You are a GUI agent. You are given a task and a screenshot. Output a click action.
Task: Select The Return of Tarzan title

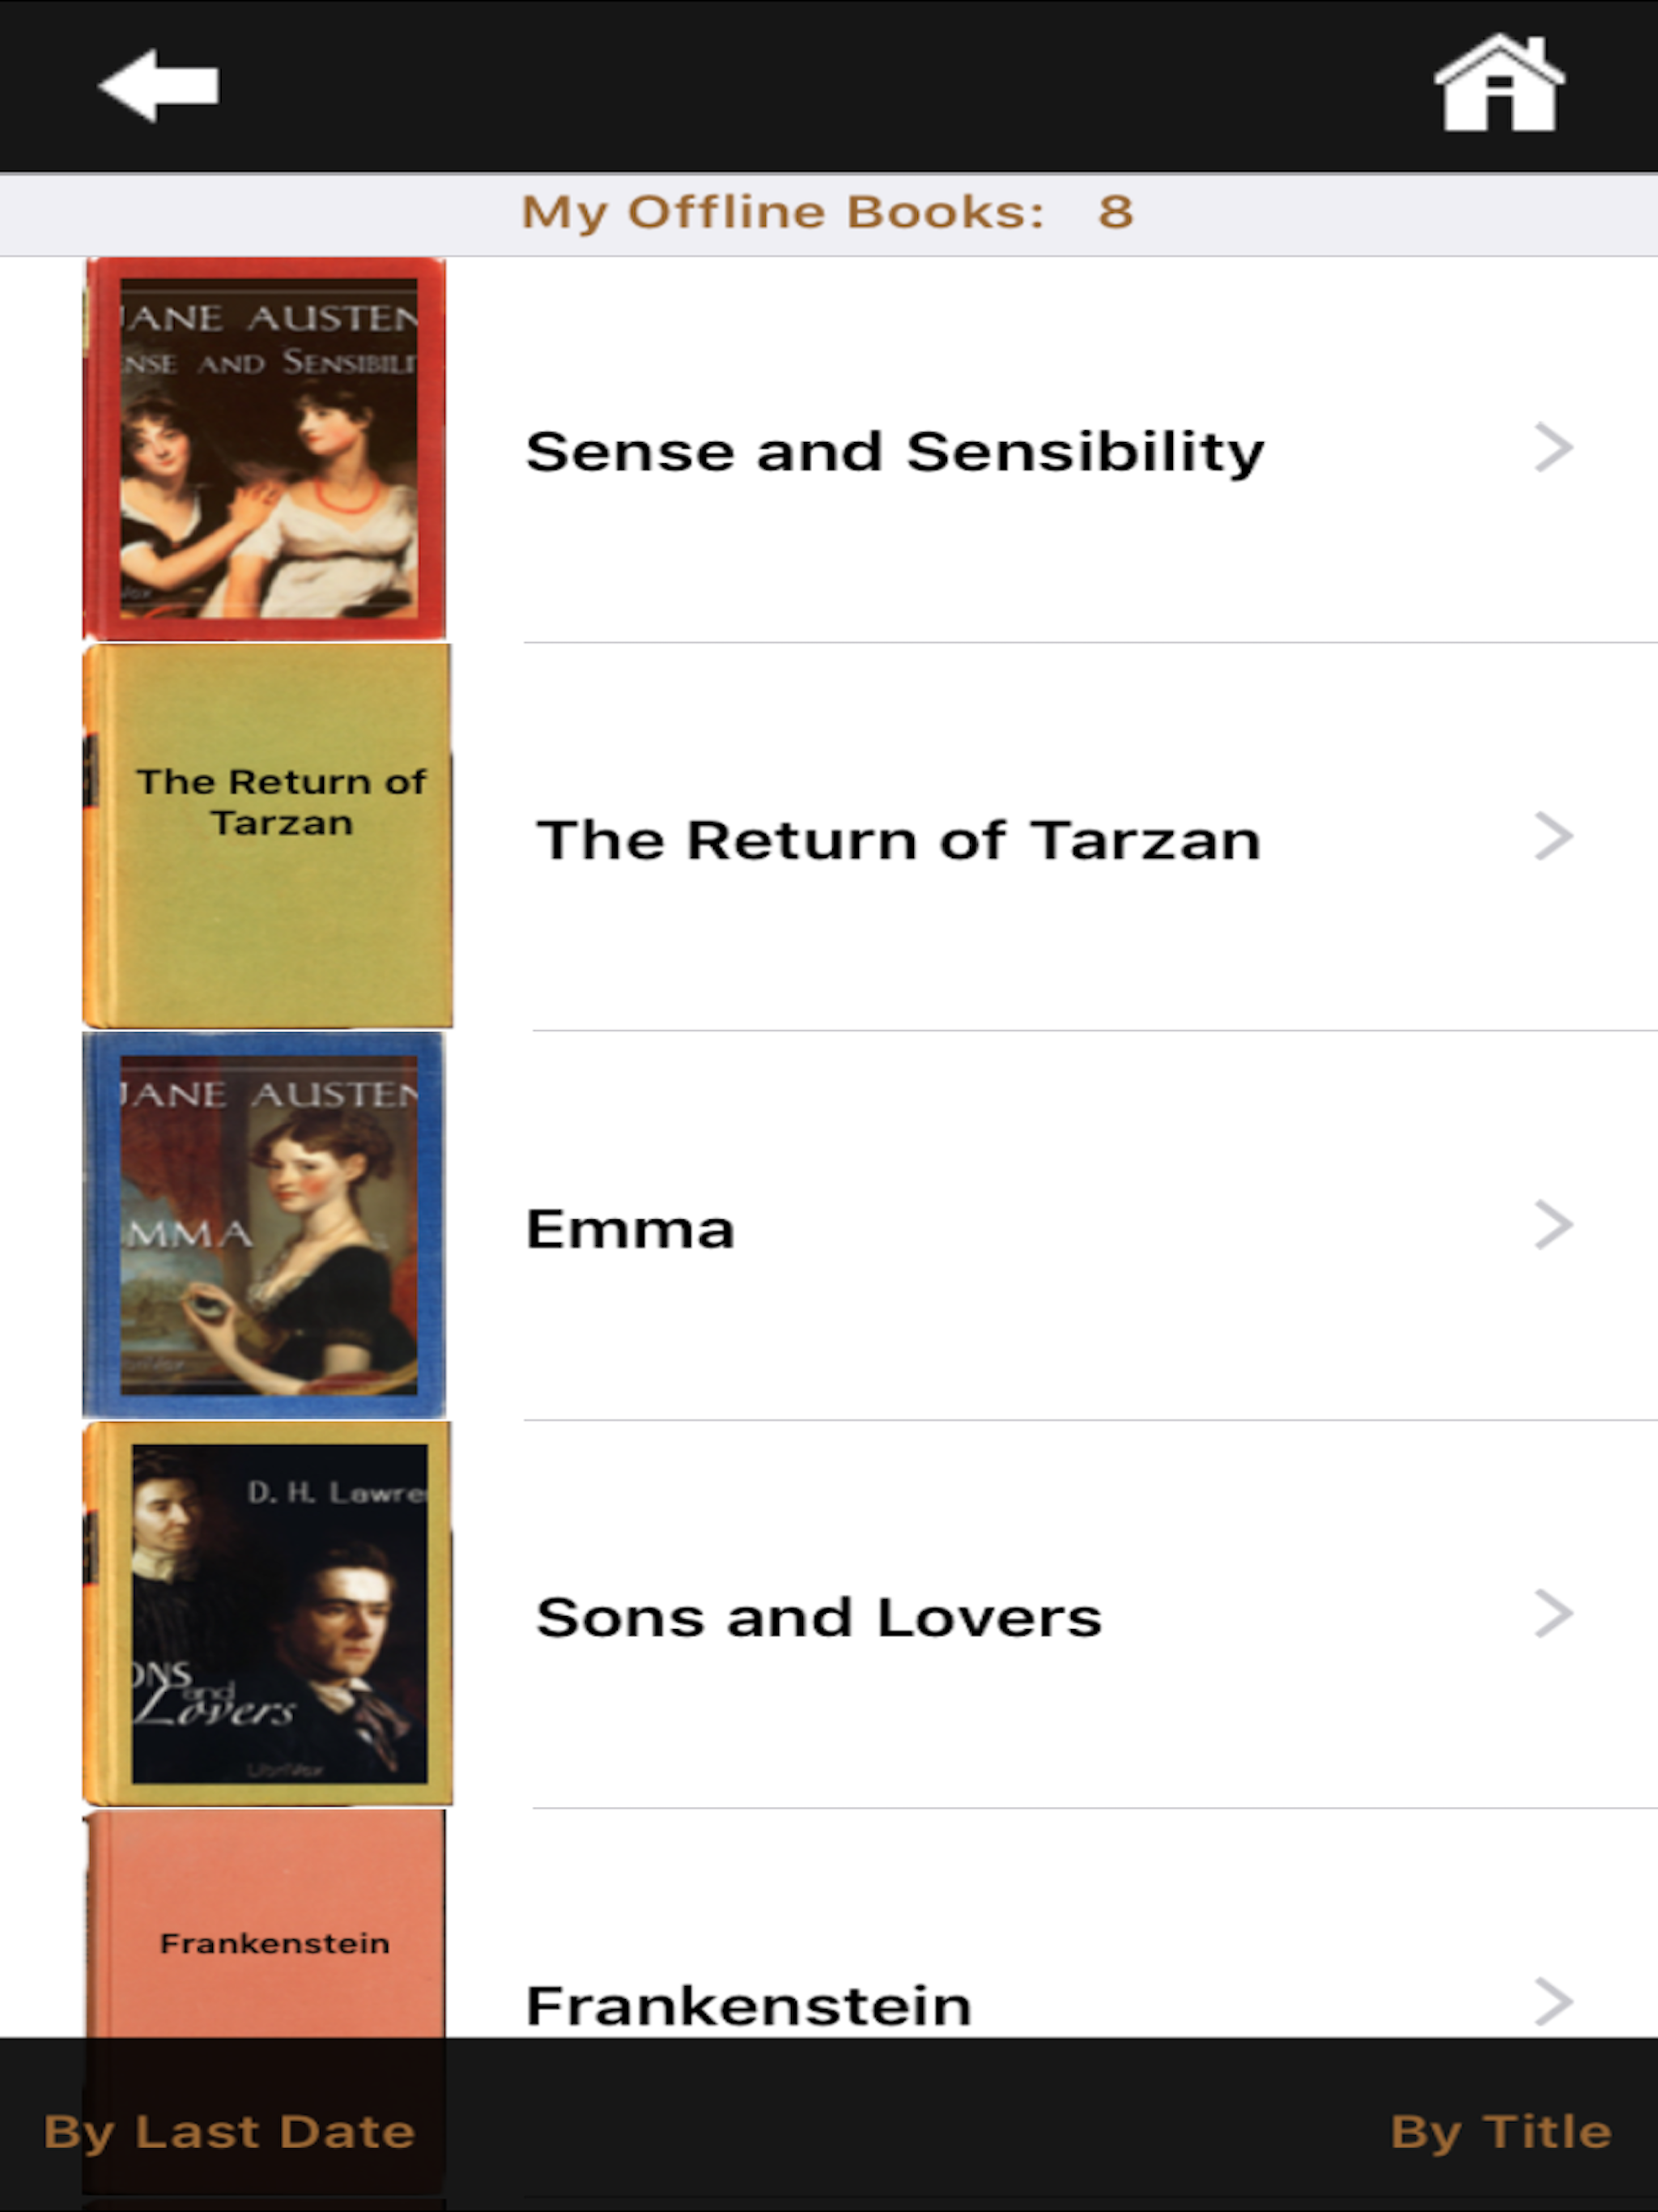point(898,840)
